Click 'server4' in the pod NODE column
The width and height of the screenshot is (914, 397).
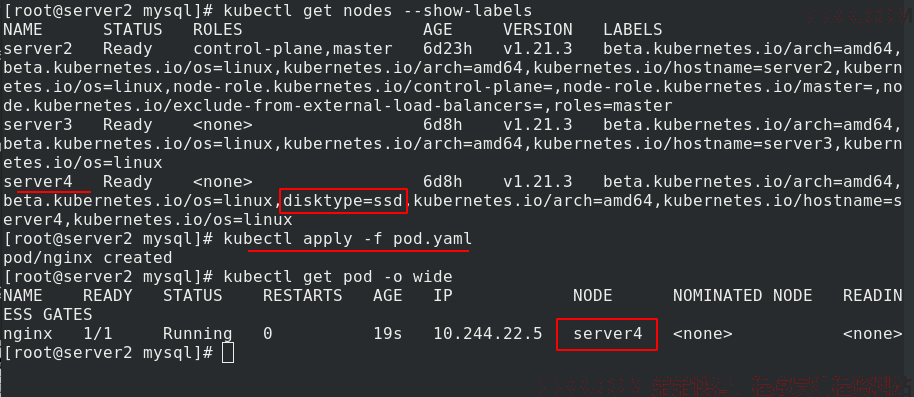point(607,334)
